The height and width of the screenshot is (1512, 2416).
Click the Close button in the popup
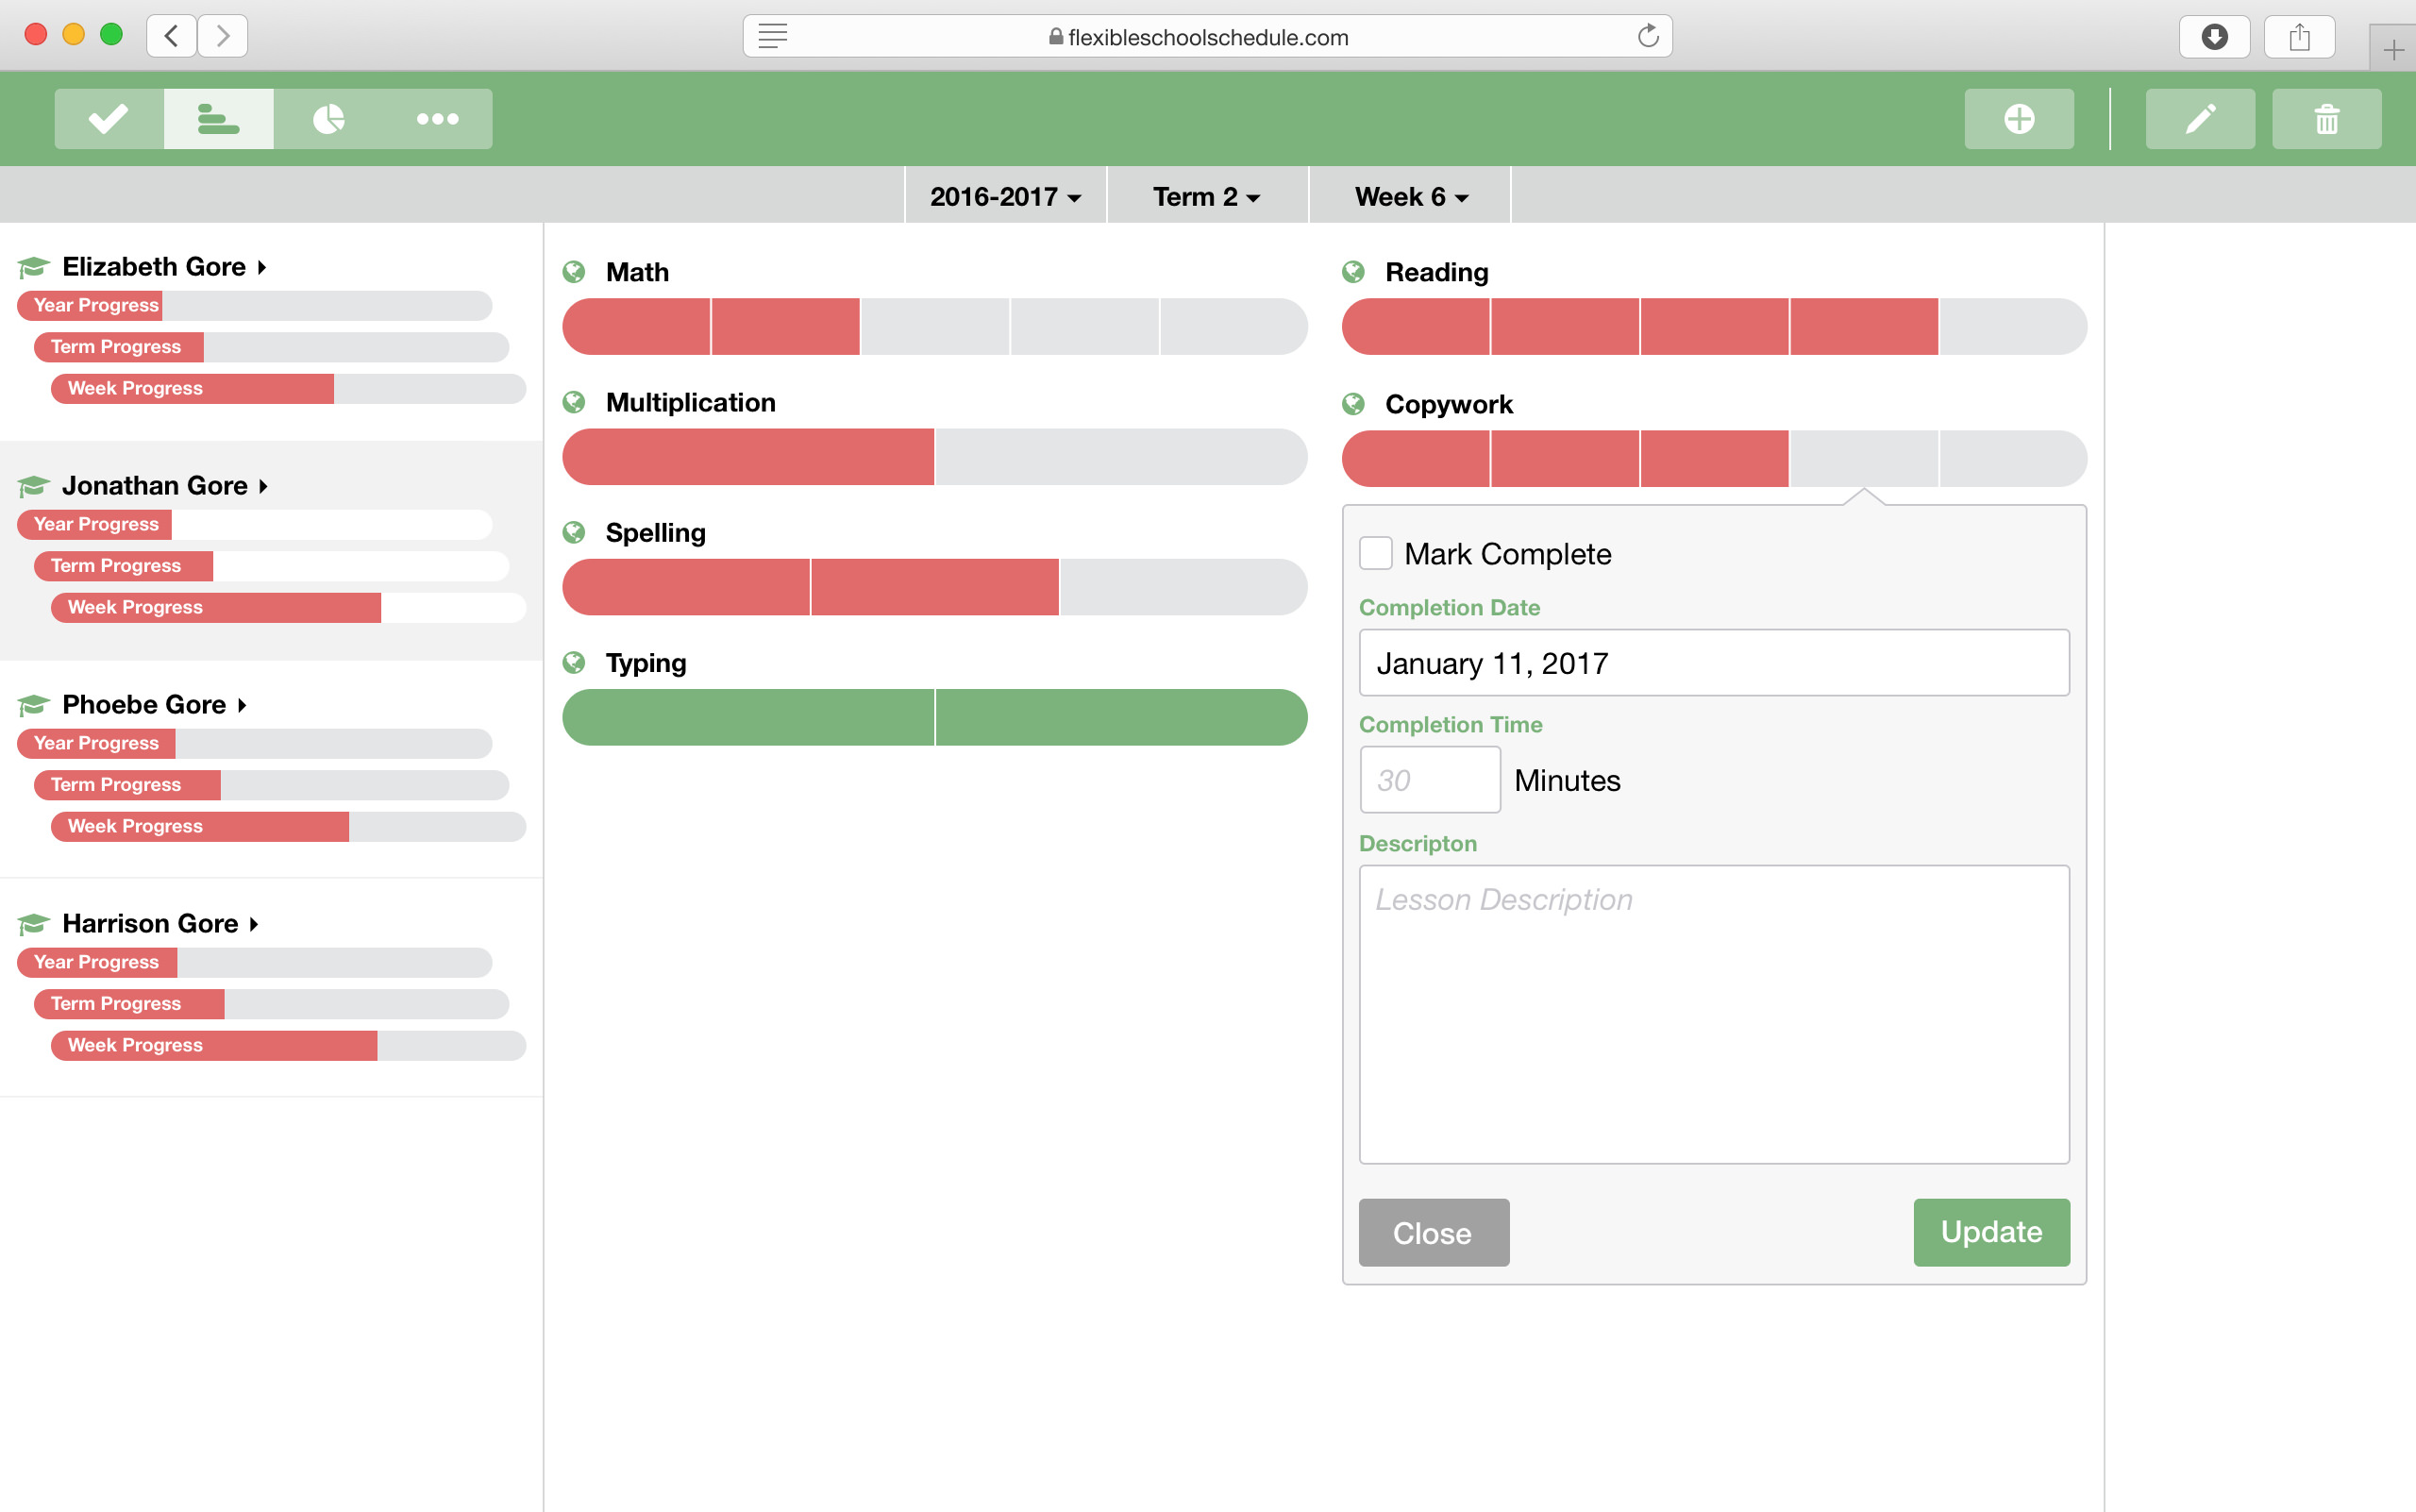(1433, 1232)
